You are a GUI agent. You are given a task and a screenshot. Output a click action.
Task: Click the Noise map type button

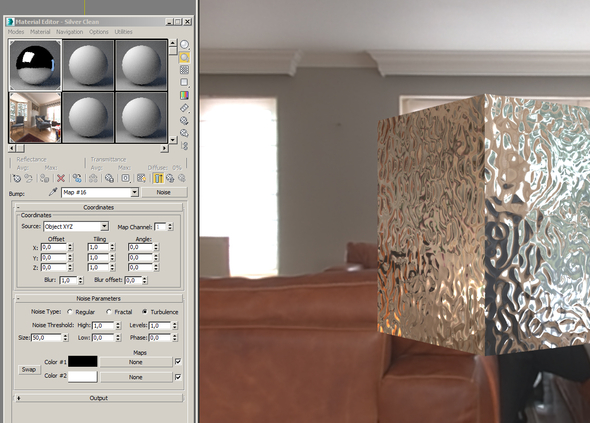tap(164, 192)
